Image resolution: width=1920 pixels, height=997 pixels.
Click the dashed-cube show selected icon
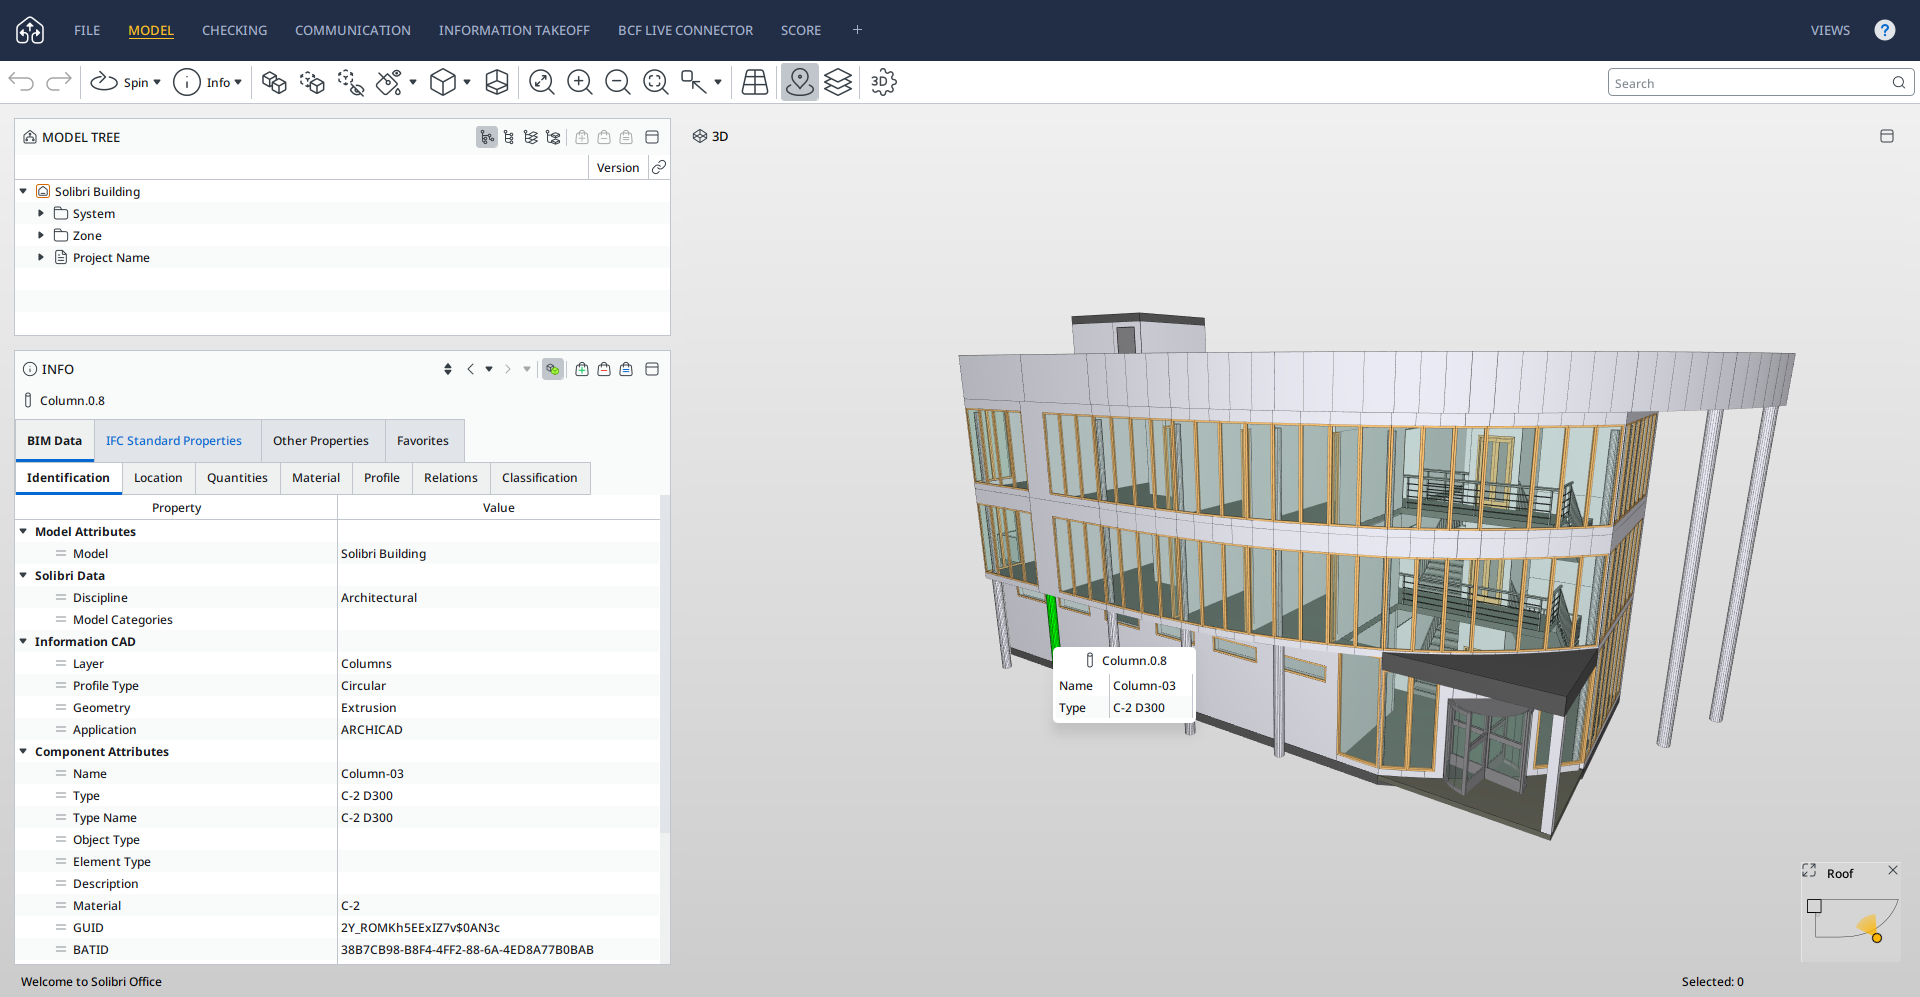(312, 82)
